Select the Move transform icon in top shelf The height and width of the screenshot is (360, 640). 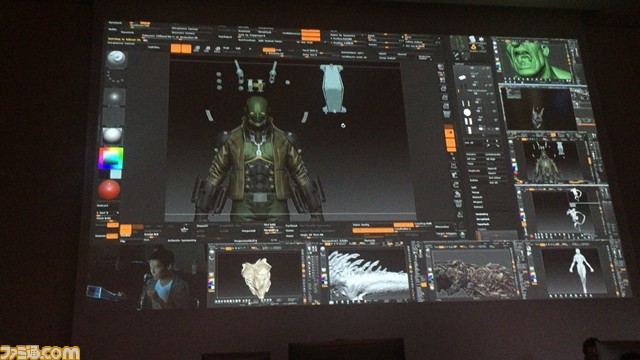click(x=197, y=49)
